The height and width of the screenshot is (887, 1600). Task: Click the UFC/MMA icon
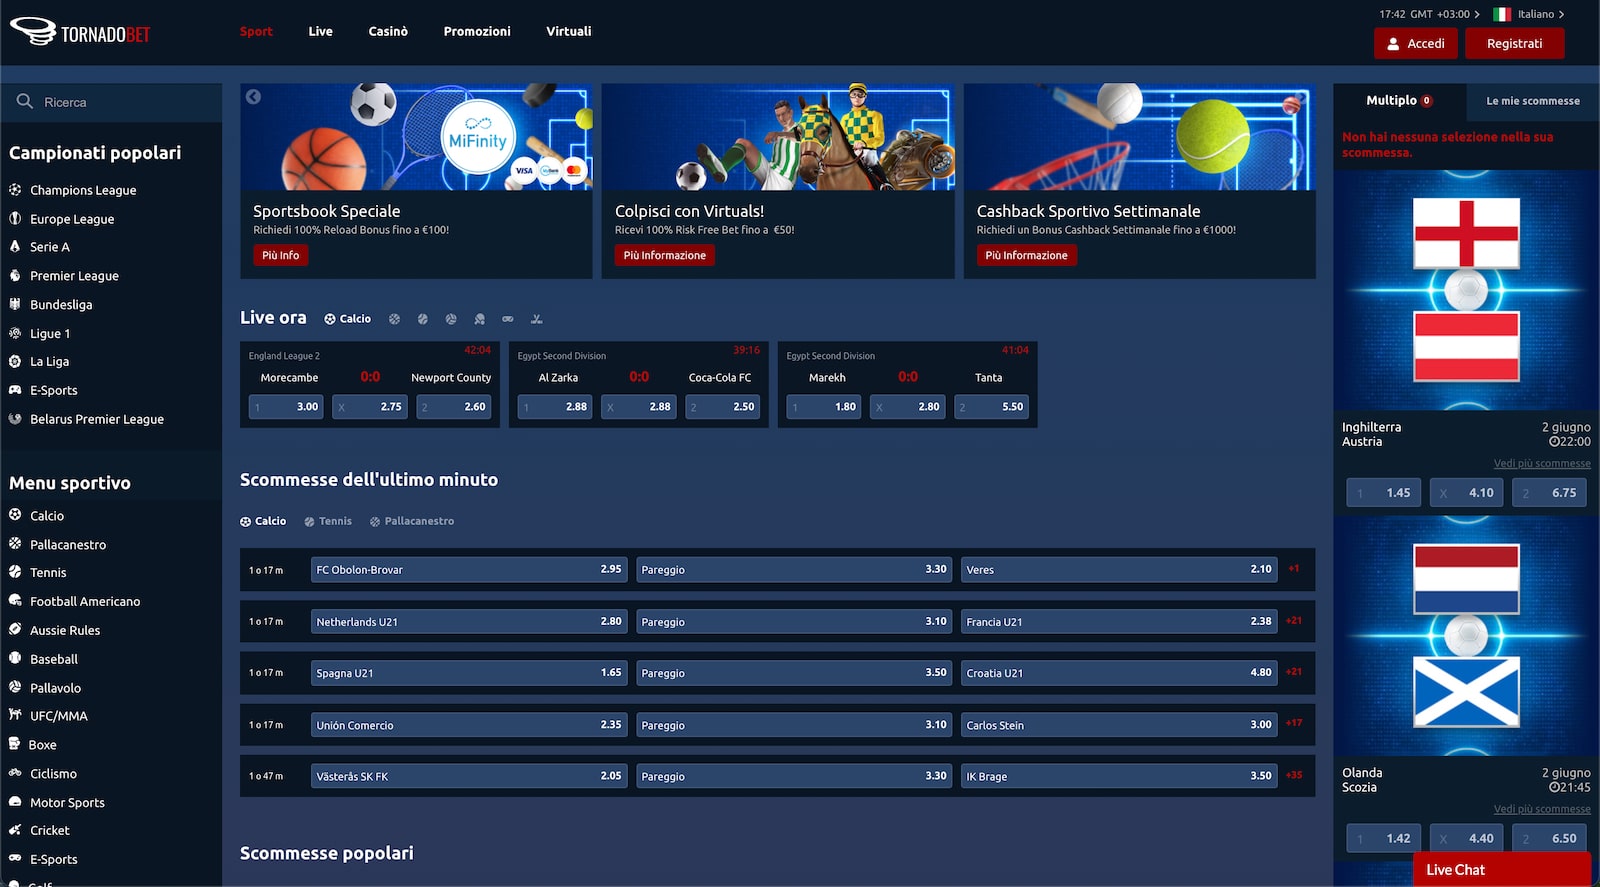[15, 715]
